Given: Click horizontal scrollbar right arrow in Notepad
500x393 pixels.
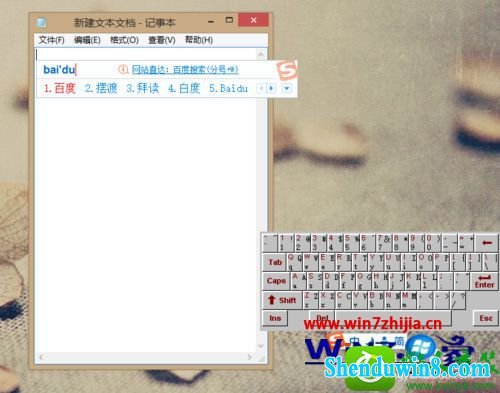Looking at the screenshot, I should pyautogui.click(x=250, y=357).
